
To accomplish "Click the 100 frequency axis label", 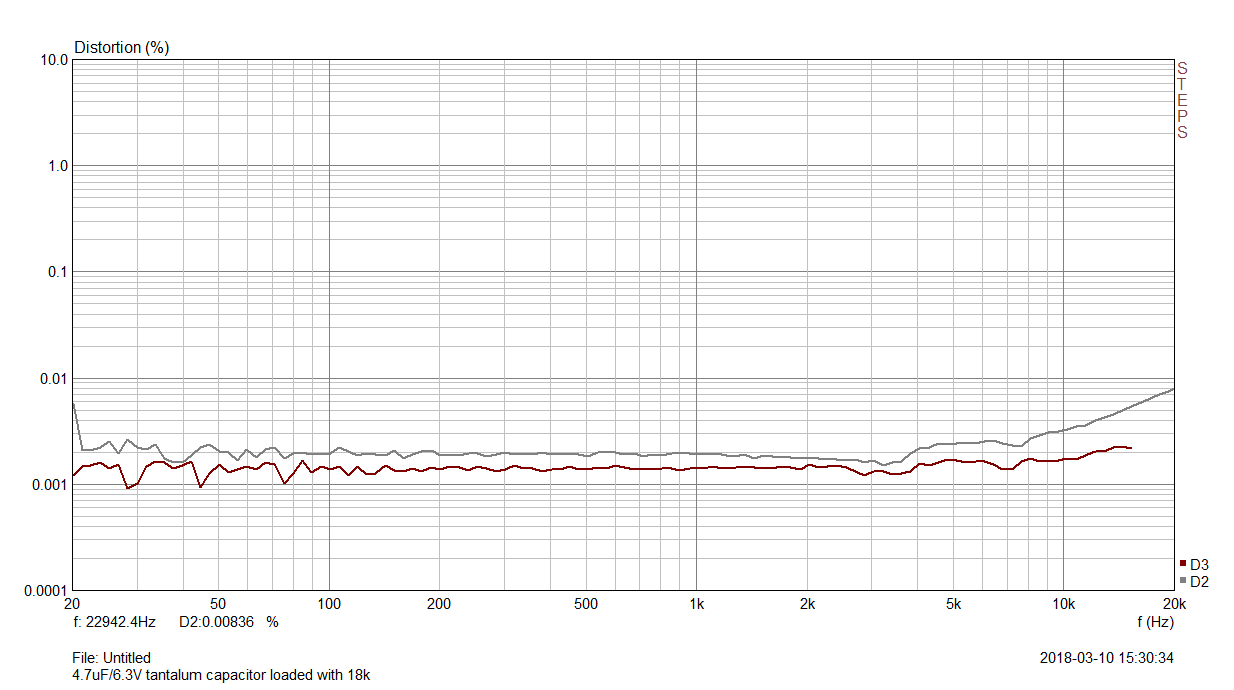I will [x=329, y=604].
